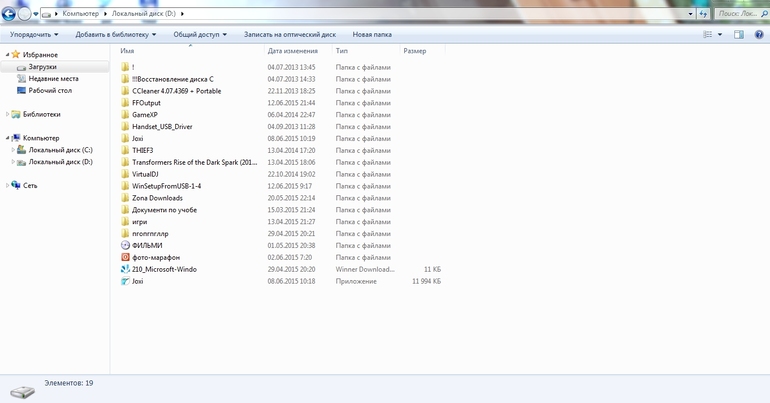The image size is (770, 403).
Task: Expand Локальный диск (C:) node
Action: point(13,150)
